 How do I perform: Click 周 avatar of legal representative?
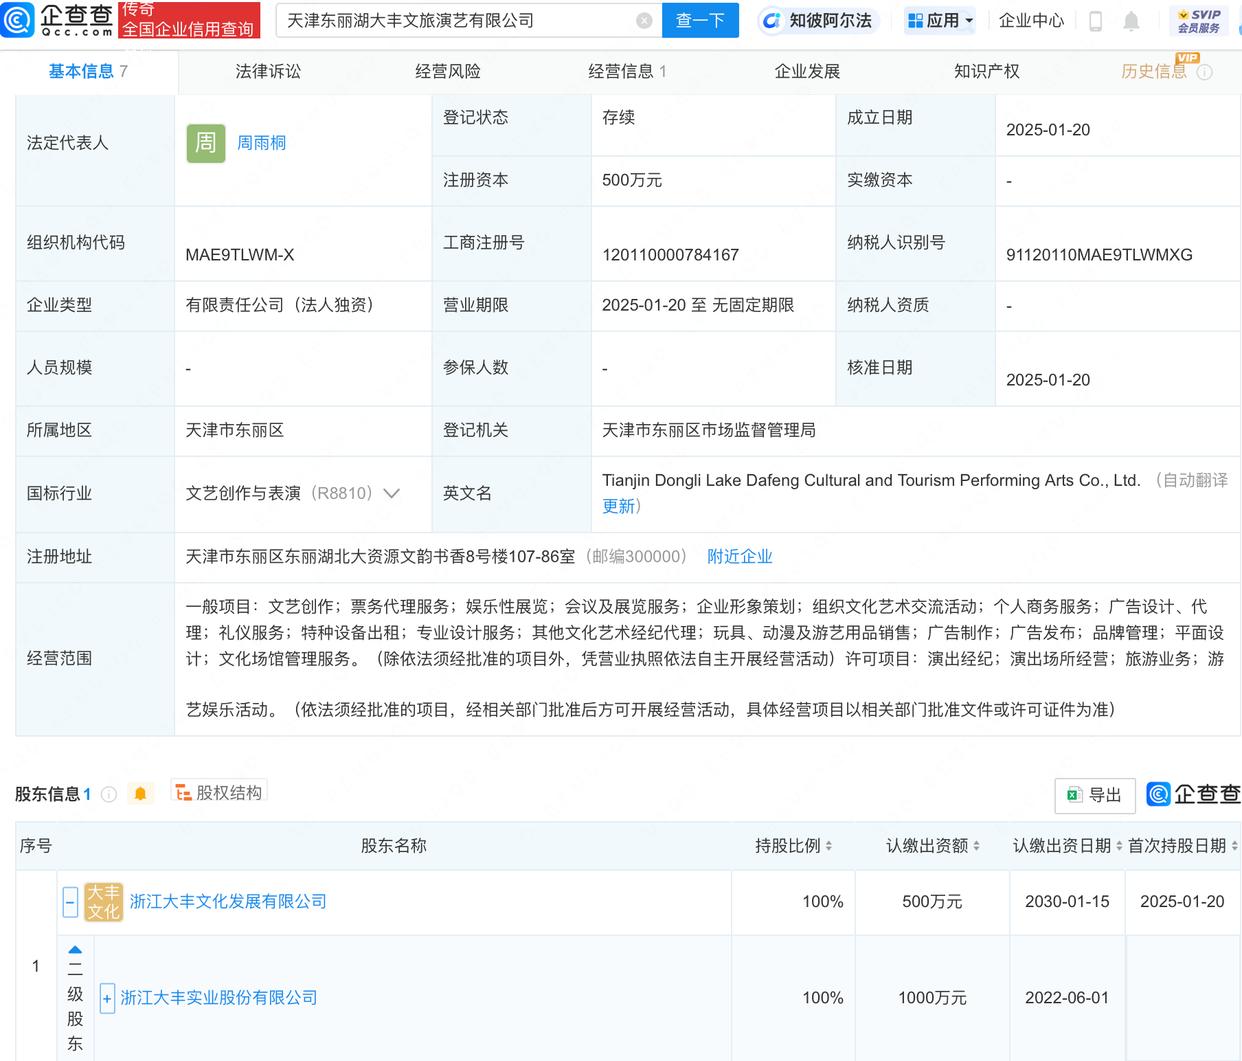pos(205,143)
